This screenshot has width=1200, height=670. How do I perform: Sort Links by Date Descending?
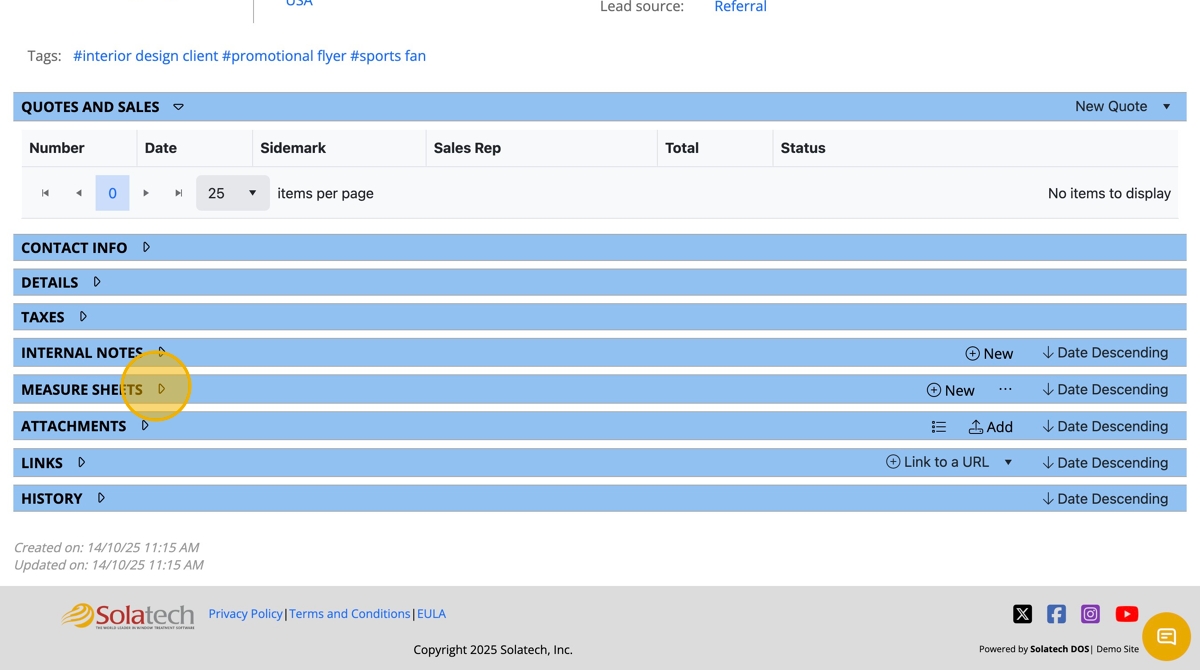(1105, 463)
